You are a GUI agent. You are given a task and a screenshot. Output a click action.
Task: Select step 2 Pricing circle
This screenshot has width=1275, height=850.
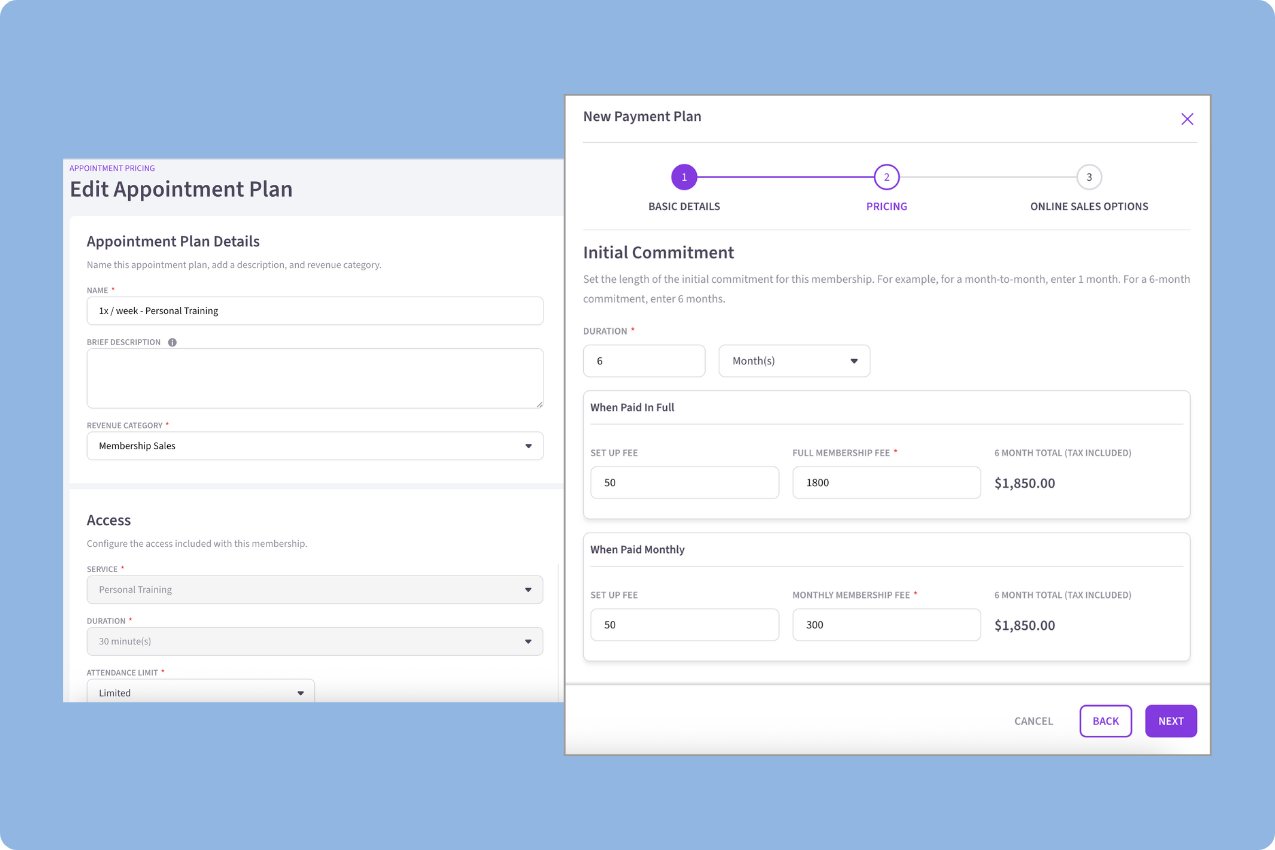tap(886, 178)
